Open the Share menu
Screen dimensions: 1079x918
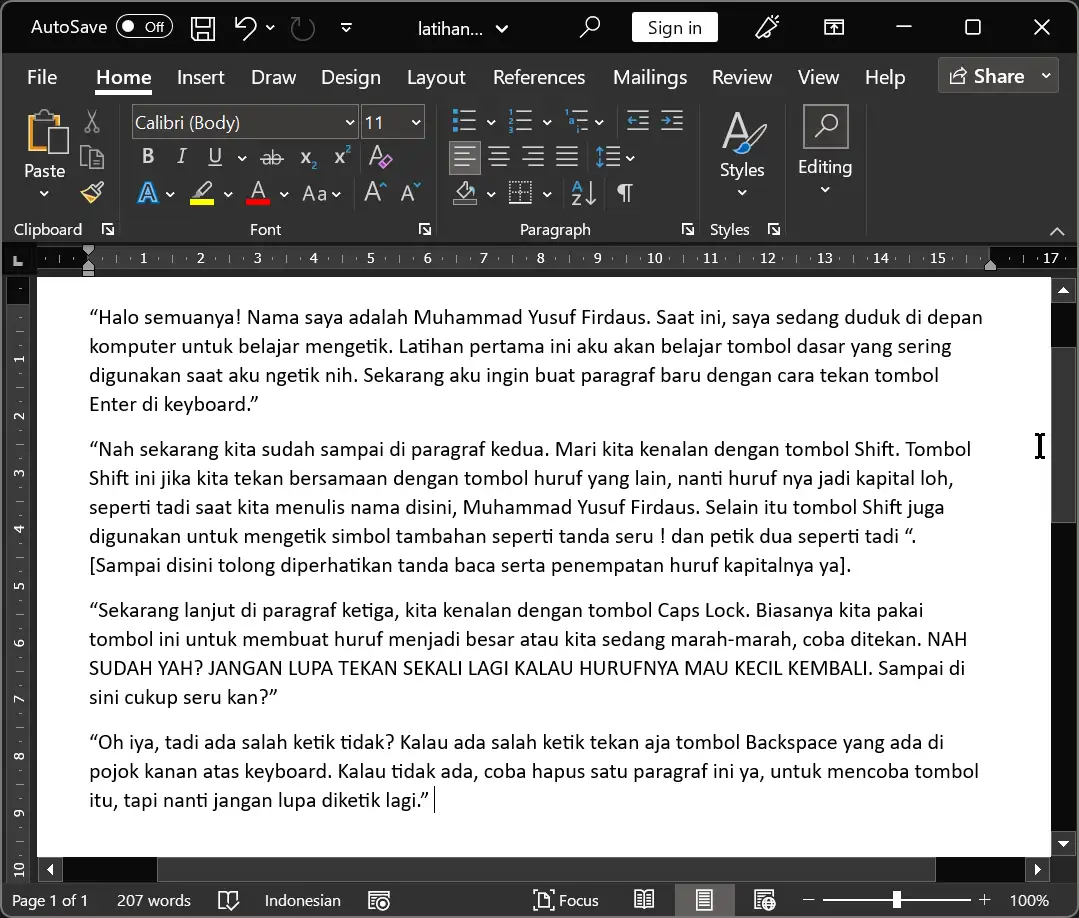pos(996,75)
